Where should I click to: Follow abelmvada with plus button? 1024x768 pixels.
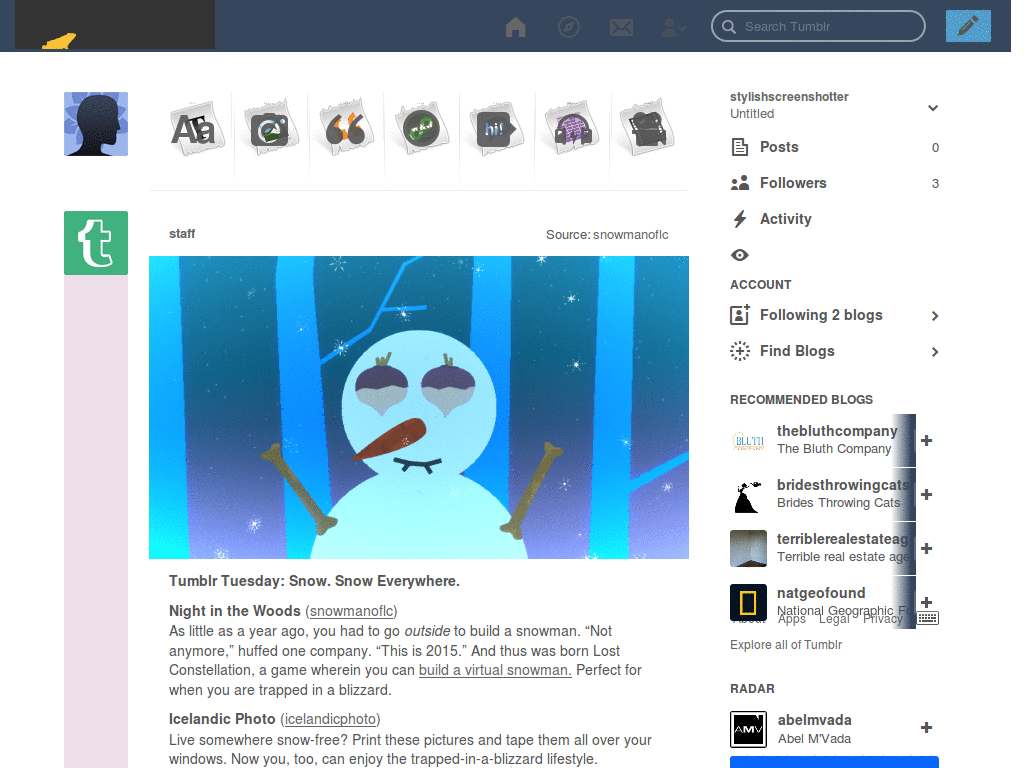tap(926, 728)
